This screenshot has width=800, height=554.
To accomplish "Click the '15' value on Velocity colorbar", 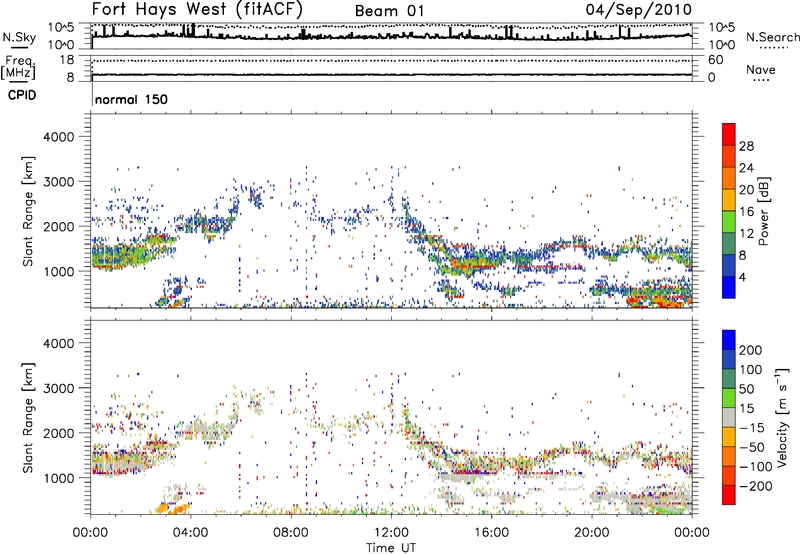I will (x=746, y=409).
